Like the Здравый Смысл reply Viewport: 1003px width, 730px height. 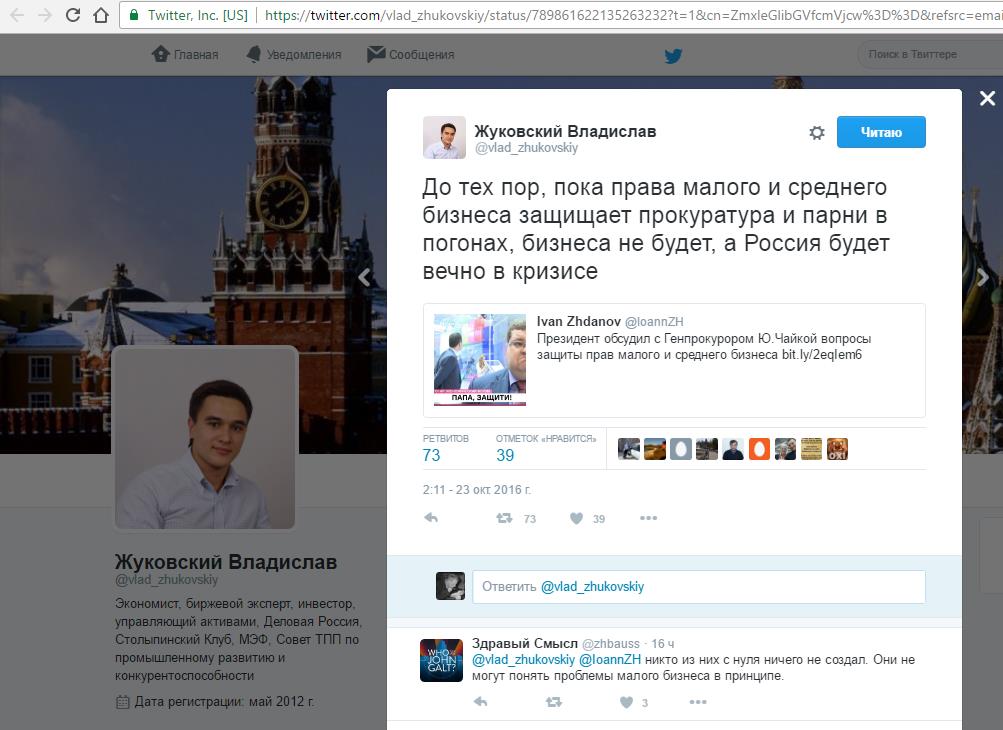coord(626,702)
